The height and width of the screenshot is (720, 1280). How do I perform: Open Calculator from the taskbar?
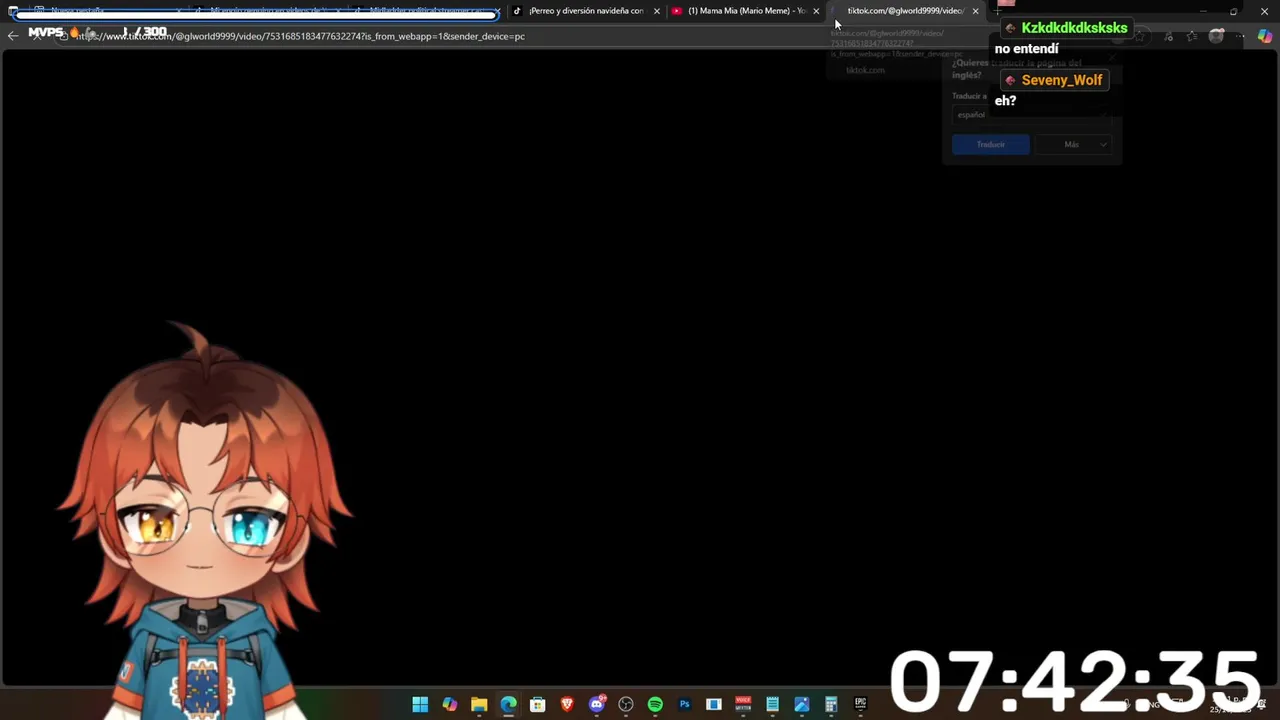(831, 704)
